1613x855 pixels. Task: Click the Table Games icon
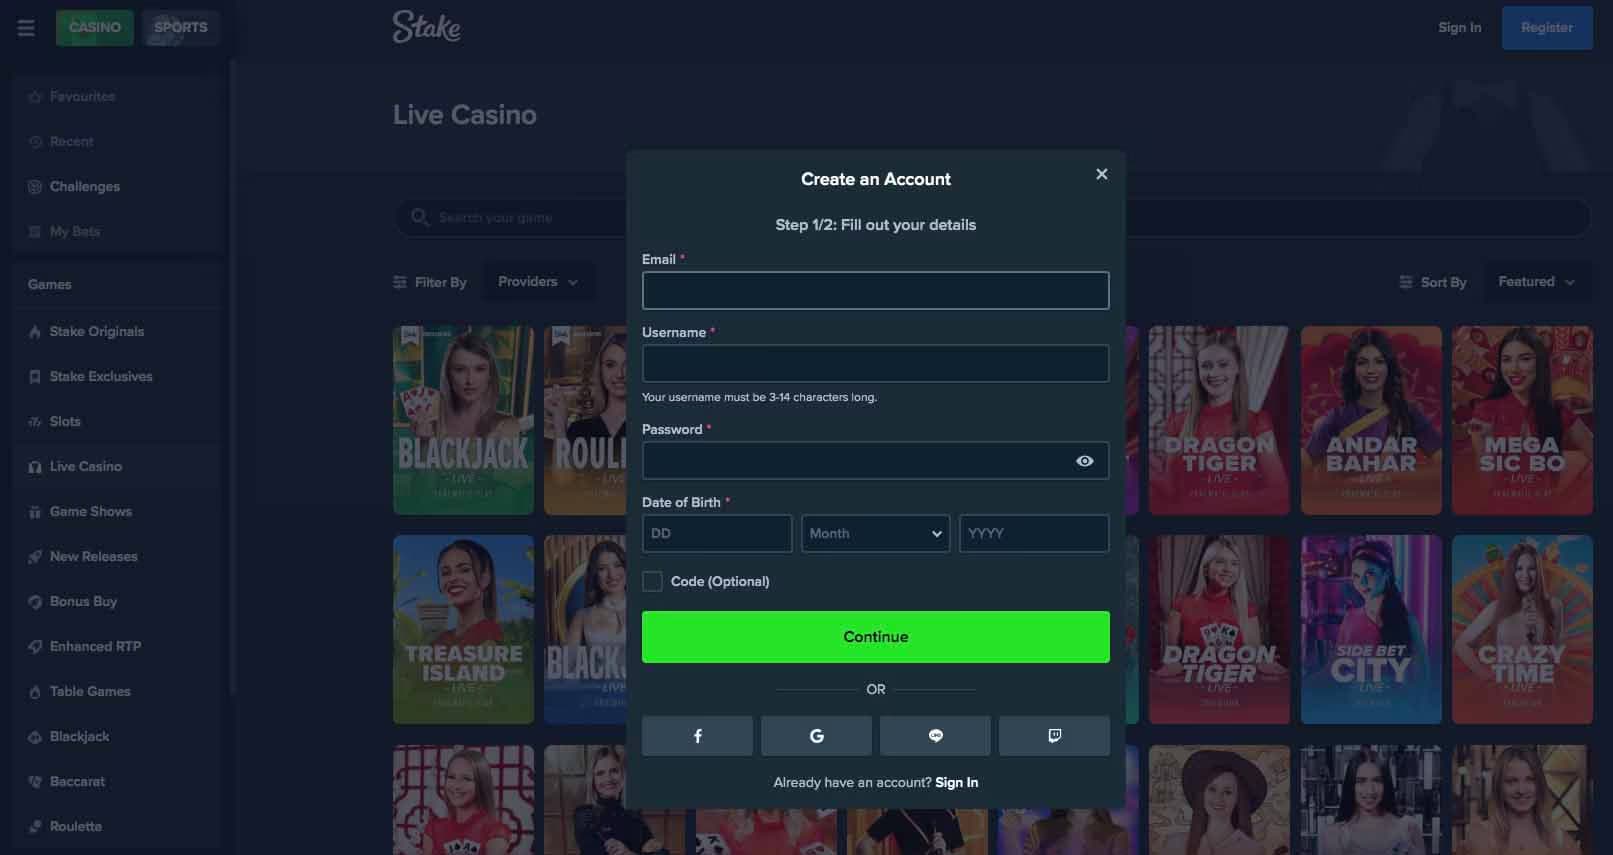point(35,692)
